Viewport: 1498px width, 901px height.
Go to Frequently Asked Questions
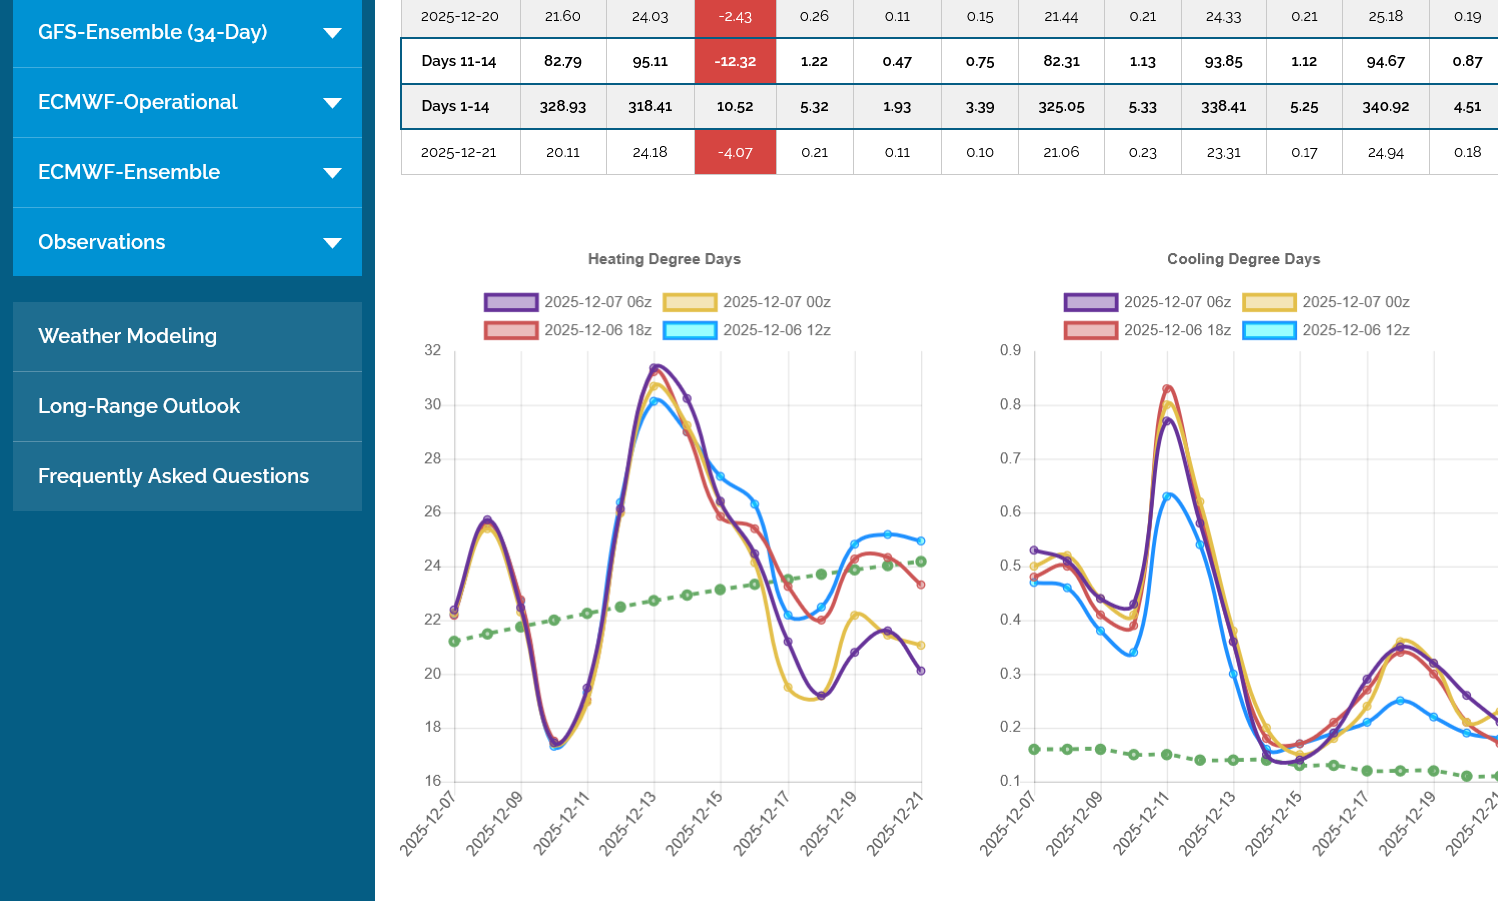173,476
